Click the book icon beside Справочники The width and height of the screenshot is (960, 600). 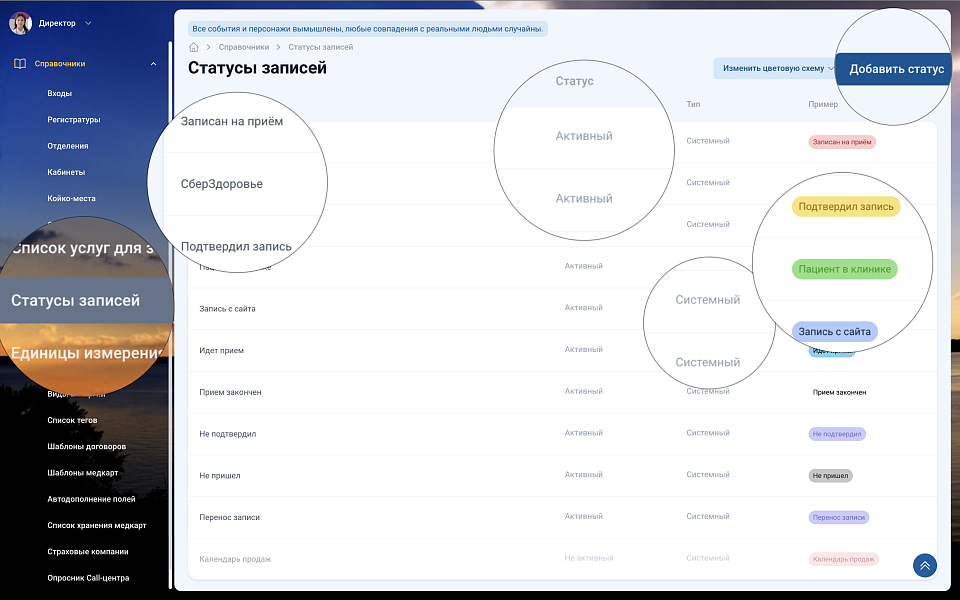(x=20, y=64)
